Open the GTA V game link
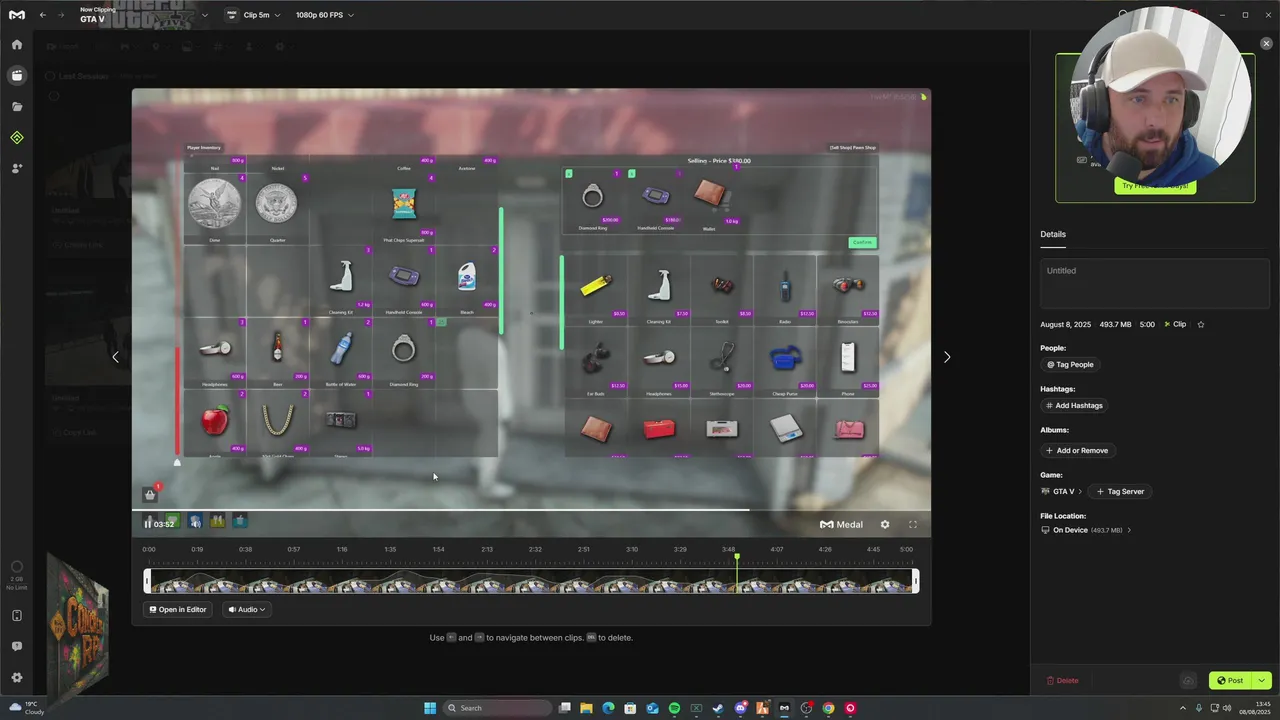Screen dimensions: 1280x720 [1061, 491]
